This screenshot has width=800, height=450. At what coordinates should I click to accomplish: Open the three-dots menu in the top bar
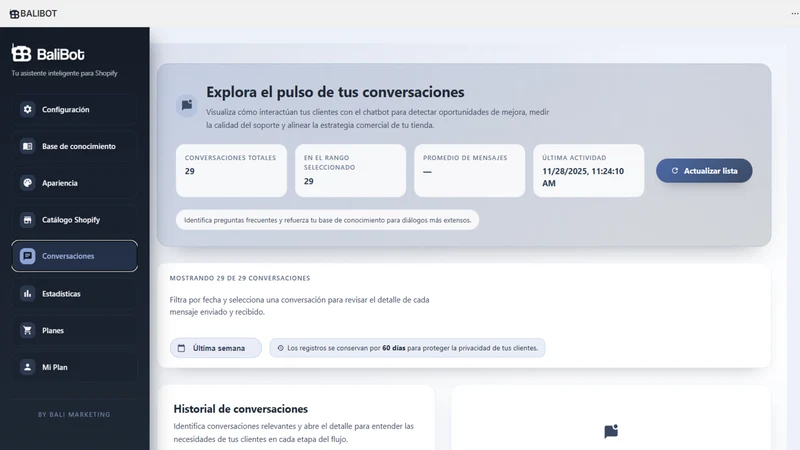pos(794,14)
